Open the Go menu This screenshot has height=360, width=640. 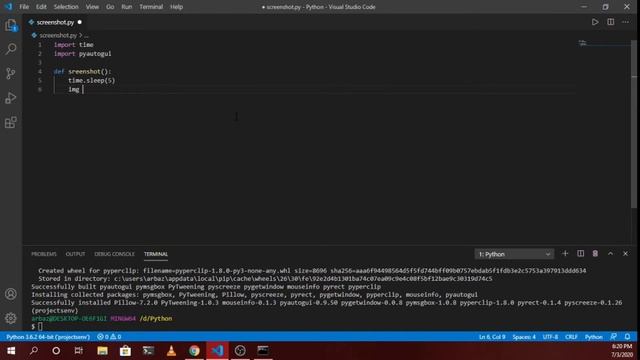pyautogui.click(x=110, y=7)
